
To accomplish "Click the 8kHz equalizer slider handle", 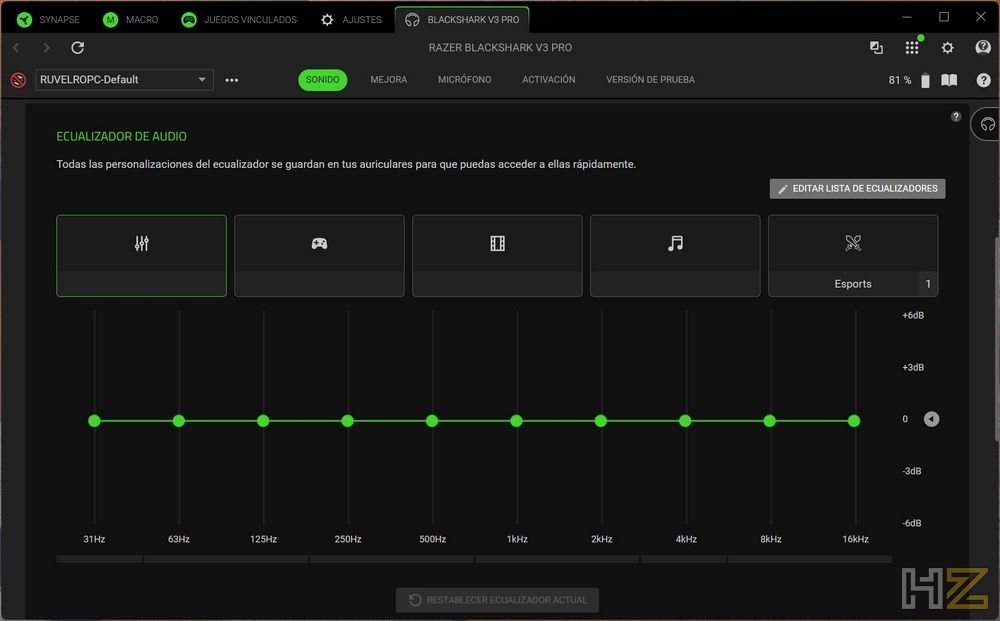I will pyautogui.click(x=770, y=421).
